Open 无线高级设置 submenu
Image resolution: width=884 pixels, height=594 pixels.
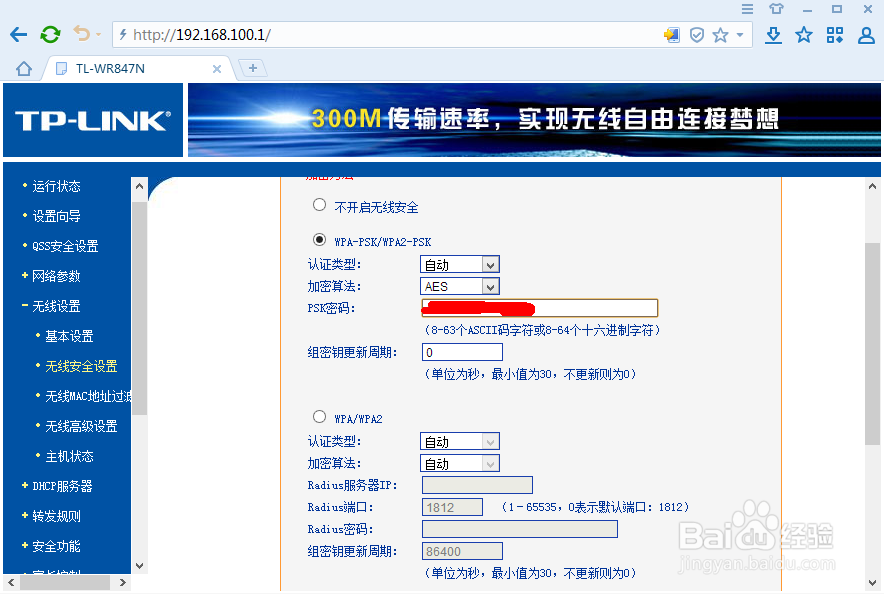pyautogui.click(x=81, y=426)
